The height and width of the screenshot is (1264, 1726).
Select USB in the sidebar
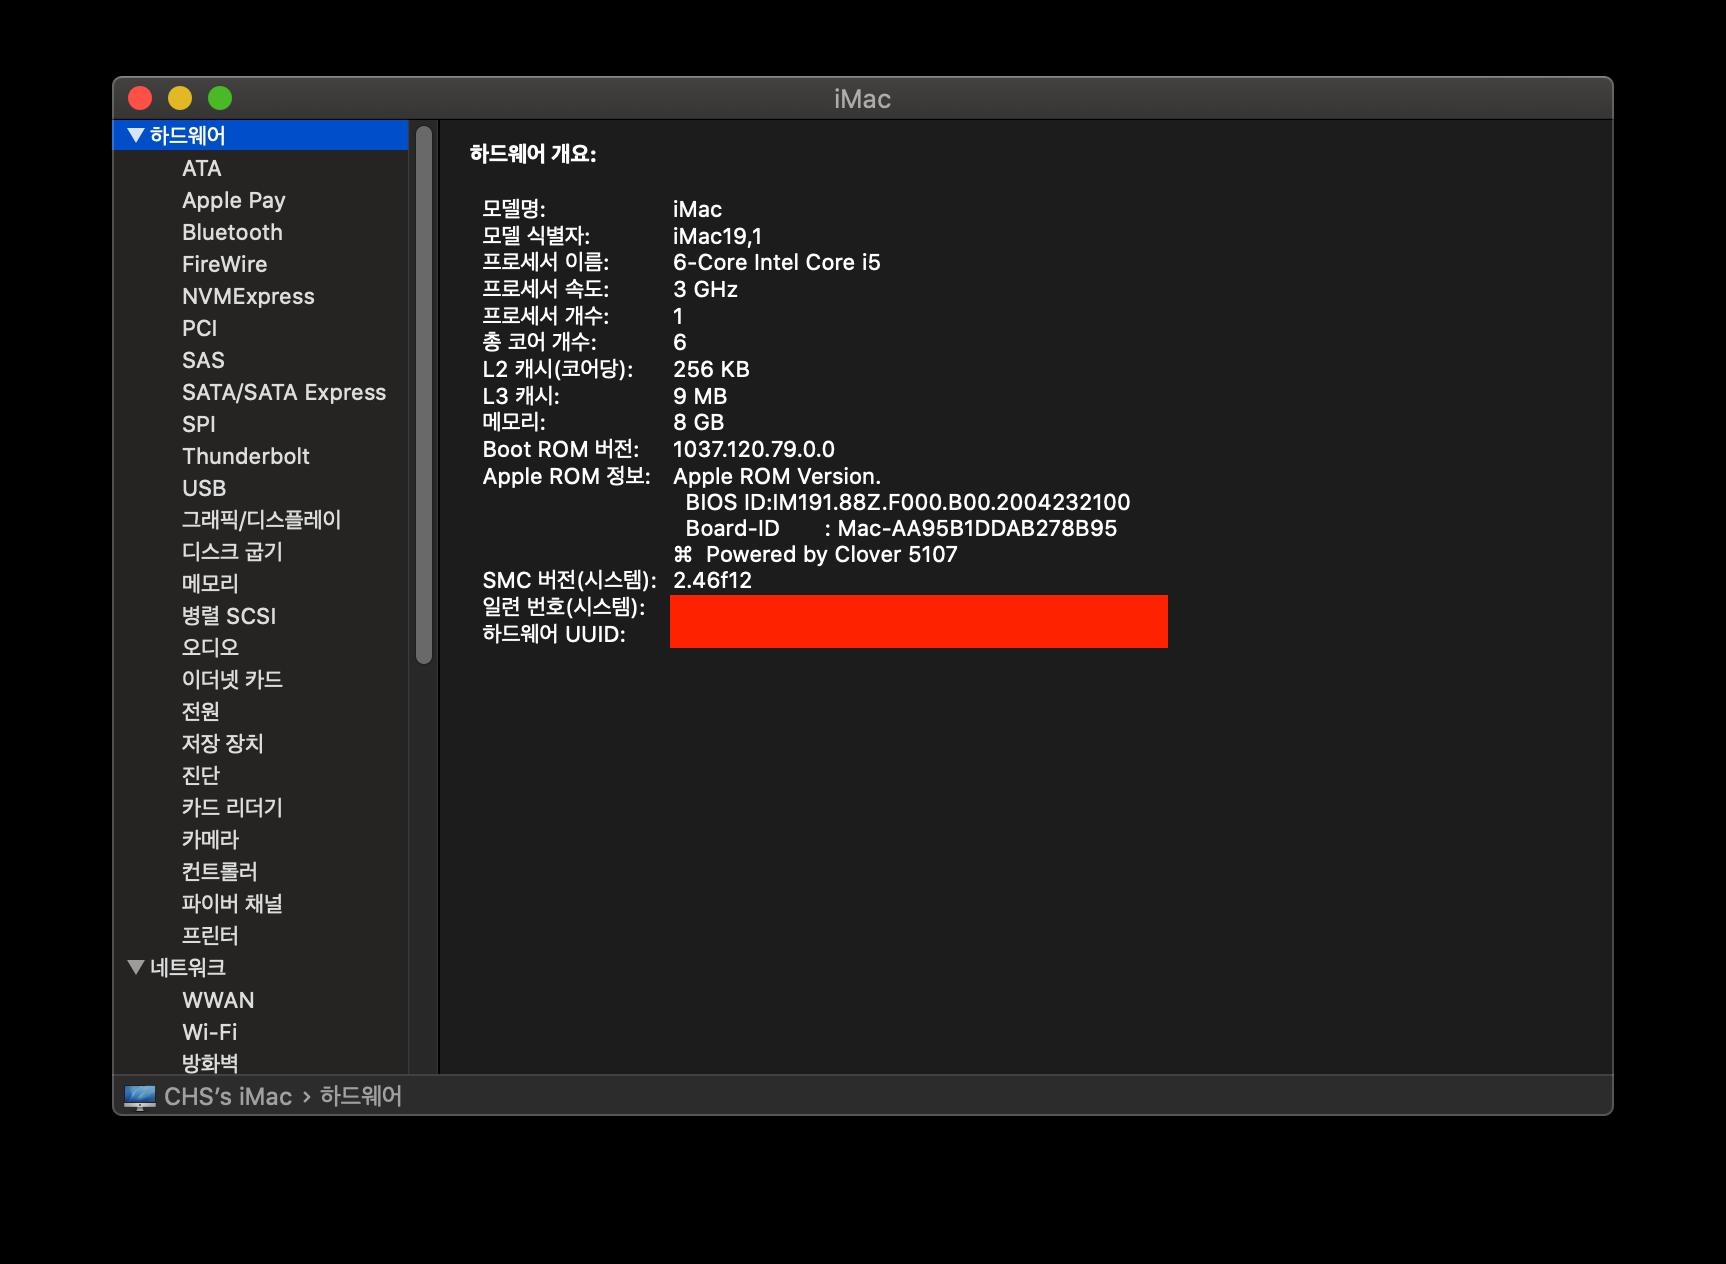click(x=204, y=488)
